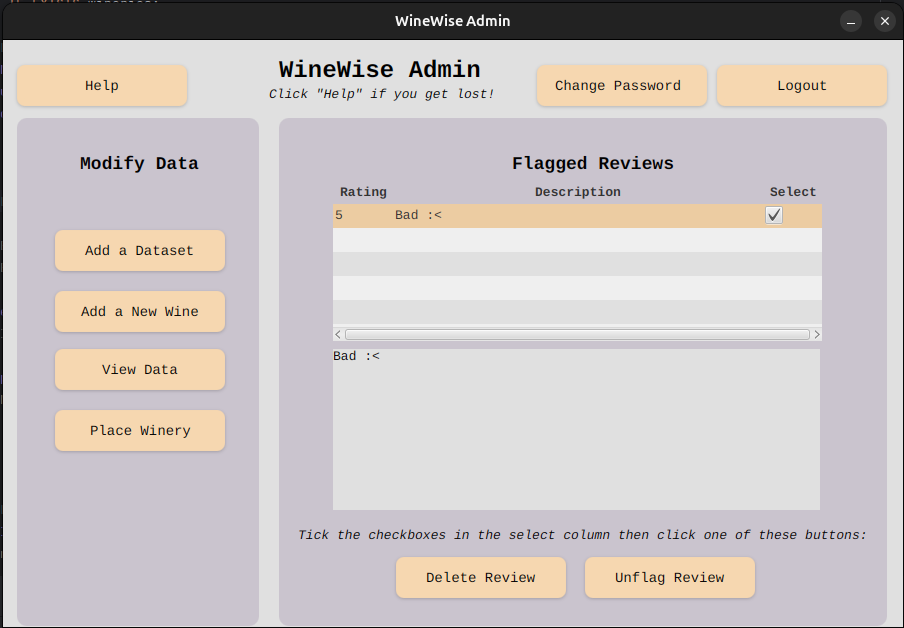The height and width of the screenshot is (628, 904).
Task: Click the Select column header
Action: (x=793, y=192)
